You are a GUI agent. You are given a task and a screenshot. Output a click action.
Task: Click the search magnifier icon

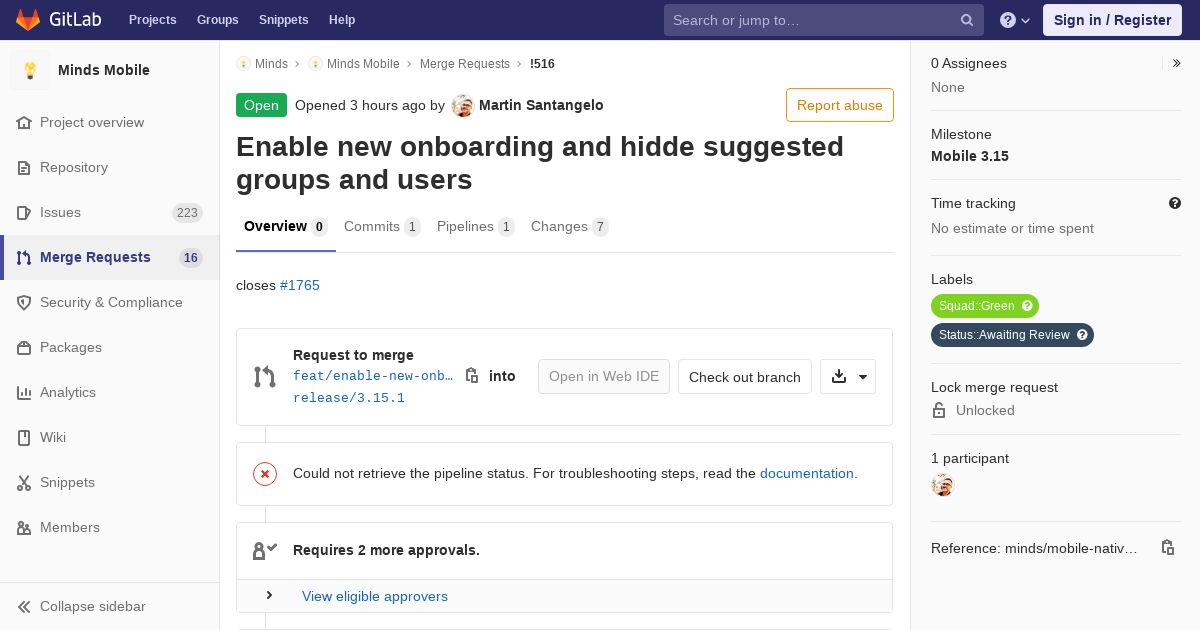[x=967, y=20]
